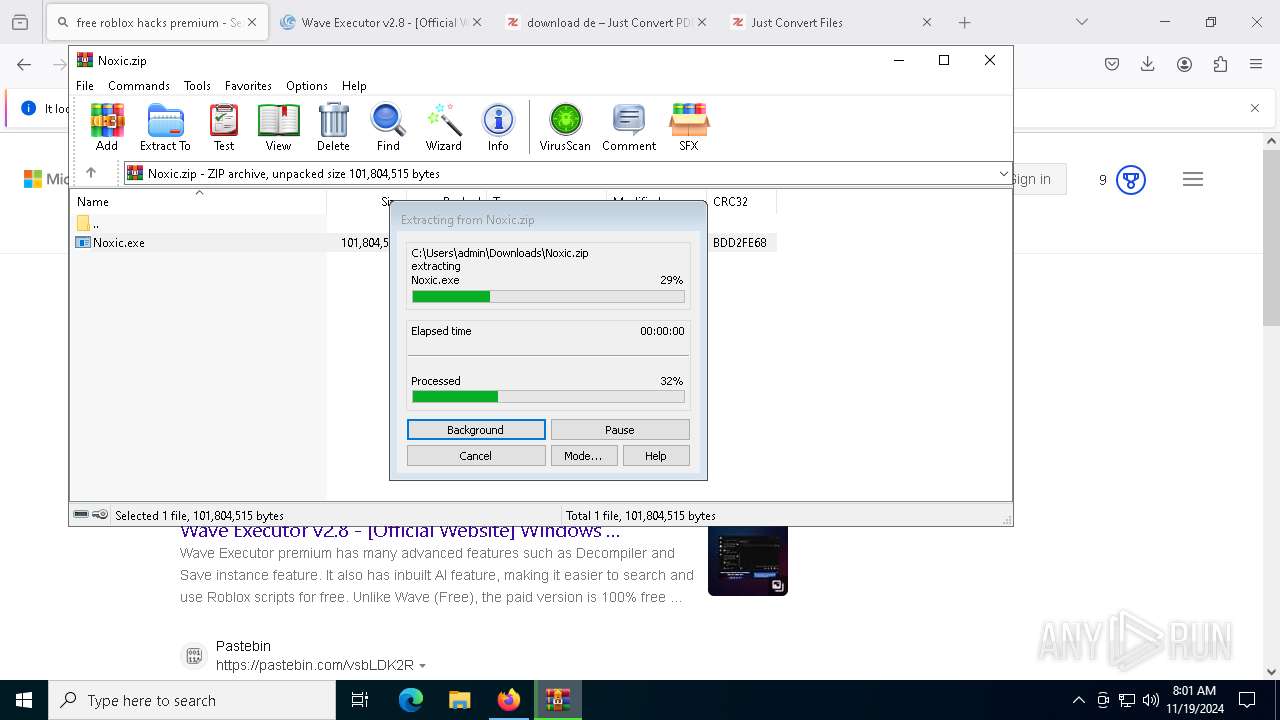Click the browser back arrow
The image size is (1280, 720).
tap(24, 64)
